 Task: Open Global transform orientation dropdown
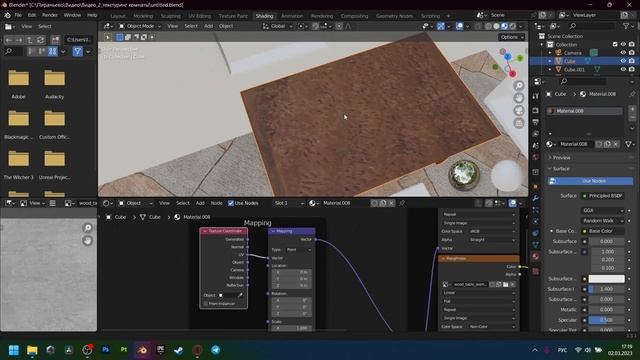(278, 26)
